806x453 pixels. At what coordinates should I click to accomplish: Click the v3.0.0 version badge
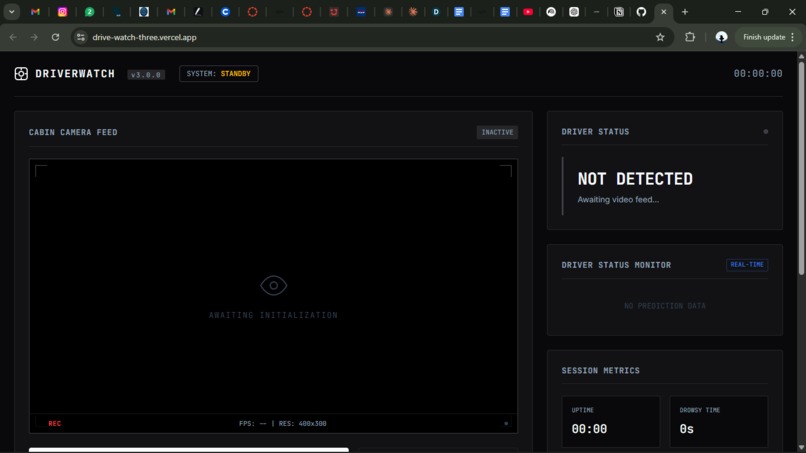click(146, 75)
